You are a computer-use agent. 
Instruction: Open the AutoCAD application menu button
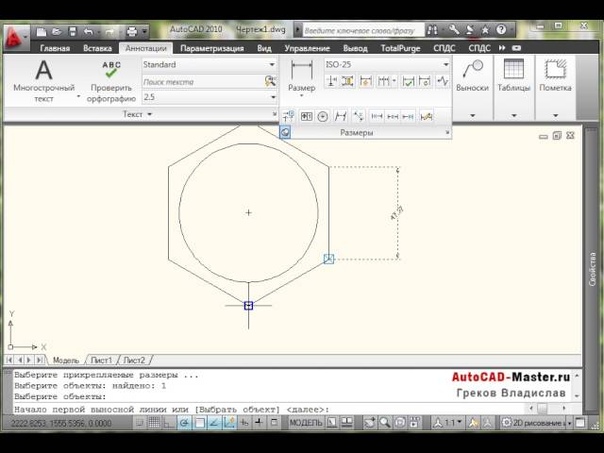point(16,38)
